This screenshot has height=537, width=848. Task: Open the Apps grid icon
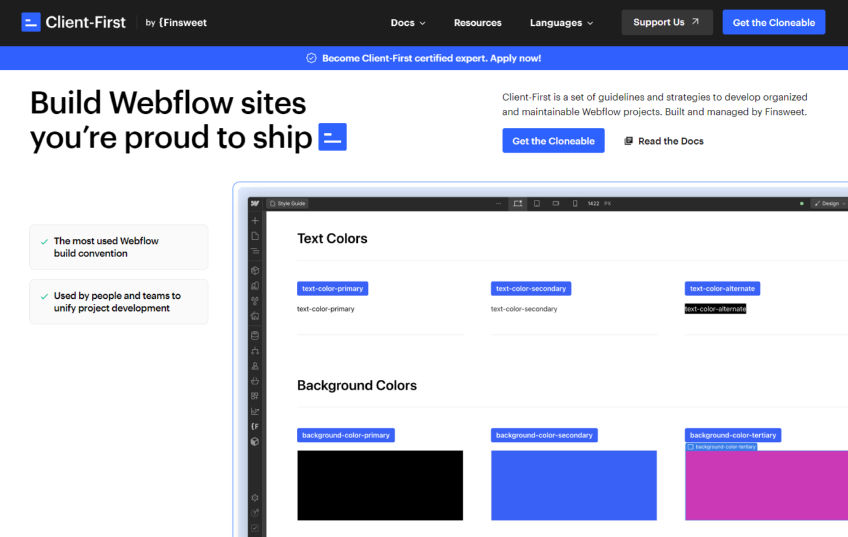tap(255, 396)
